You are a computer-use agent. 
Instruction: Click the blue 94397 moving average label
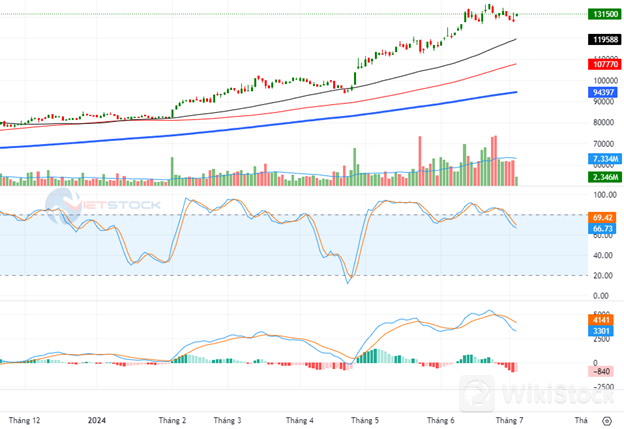603,92
